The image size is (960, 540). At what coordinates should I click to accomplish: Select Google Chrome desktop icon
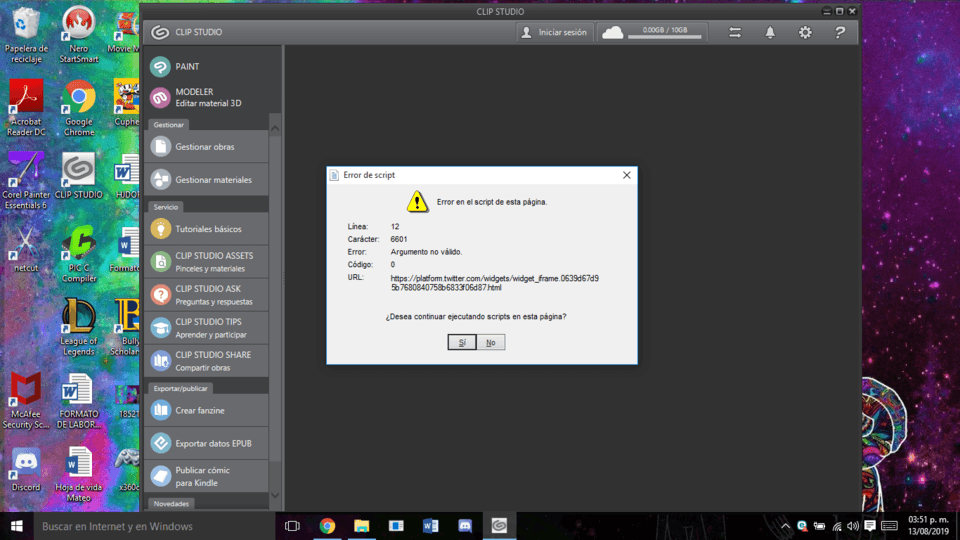[78, 108]
